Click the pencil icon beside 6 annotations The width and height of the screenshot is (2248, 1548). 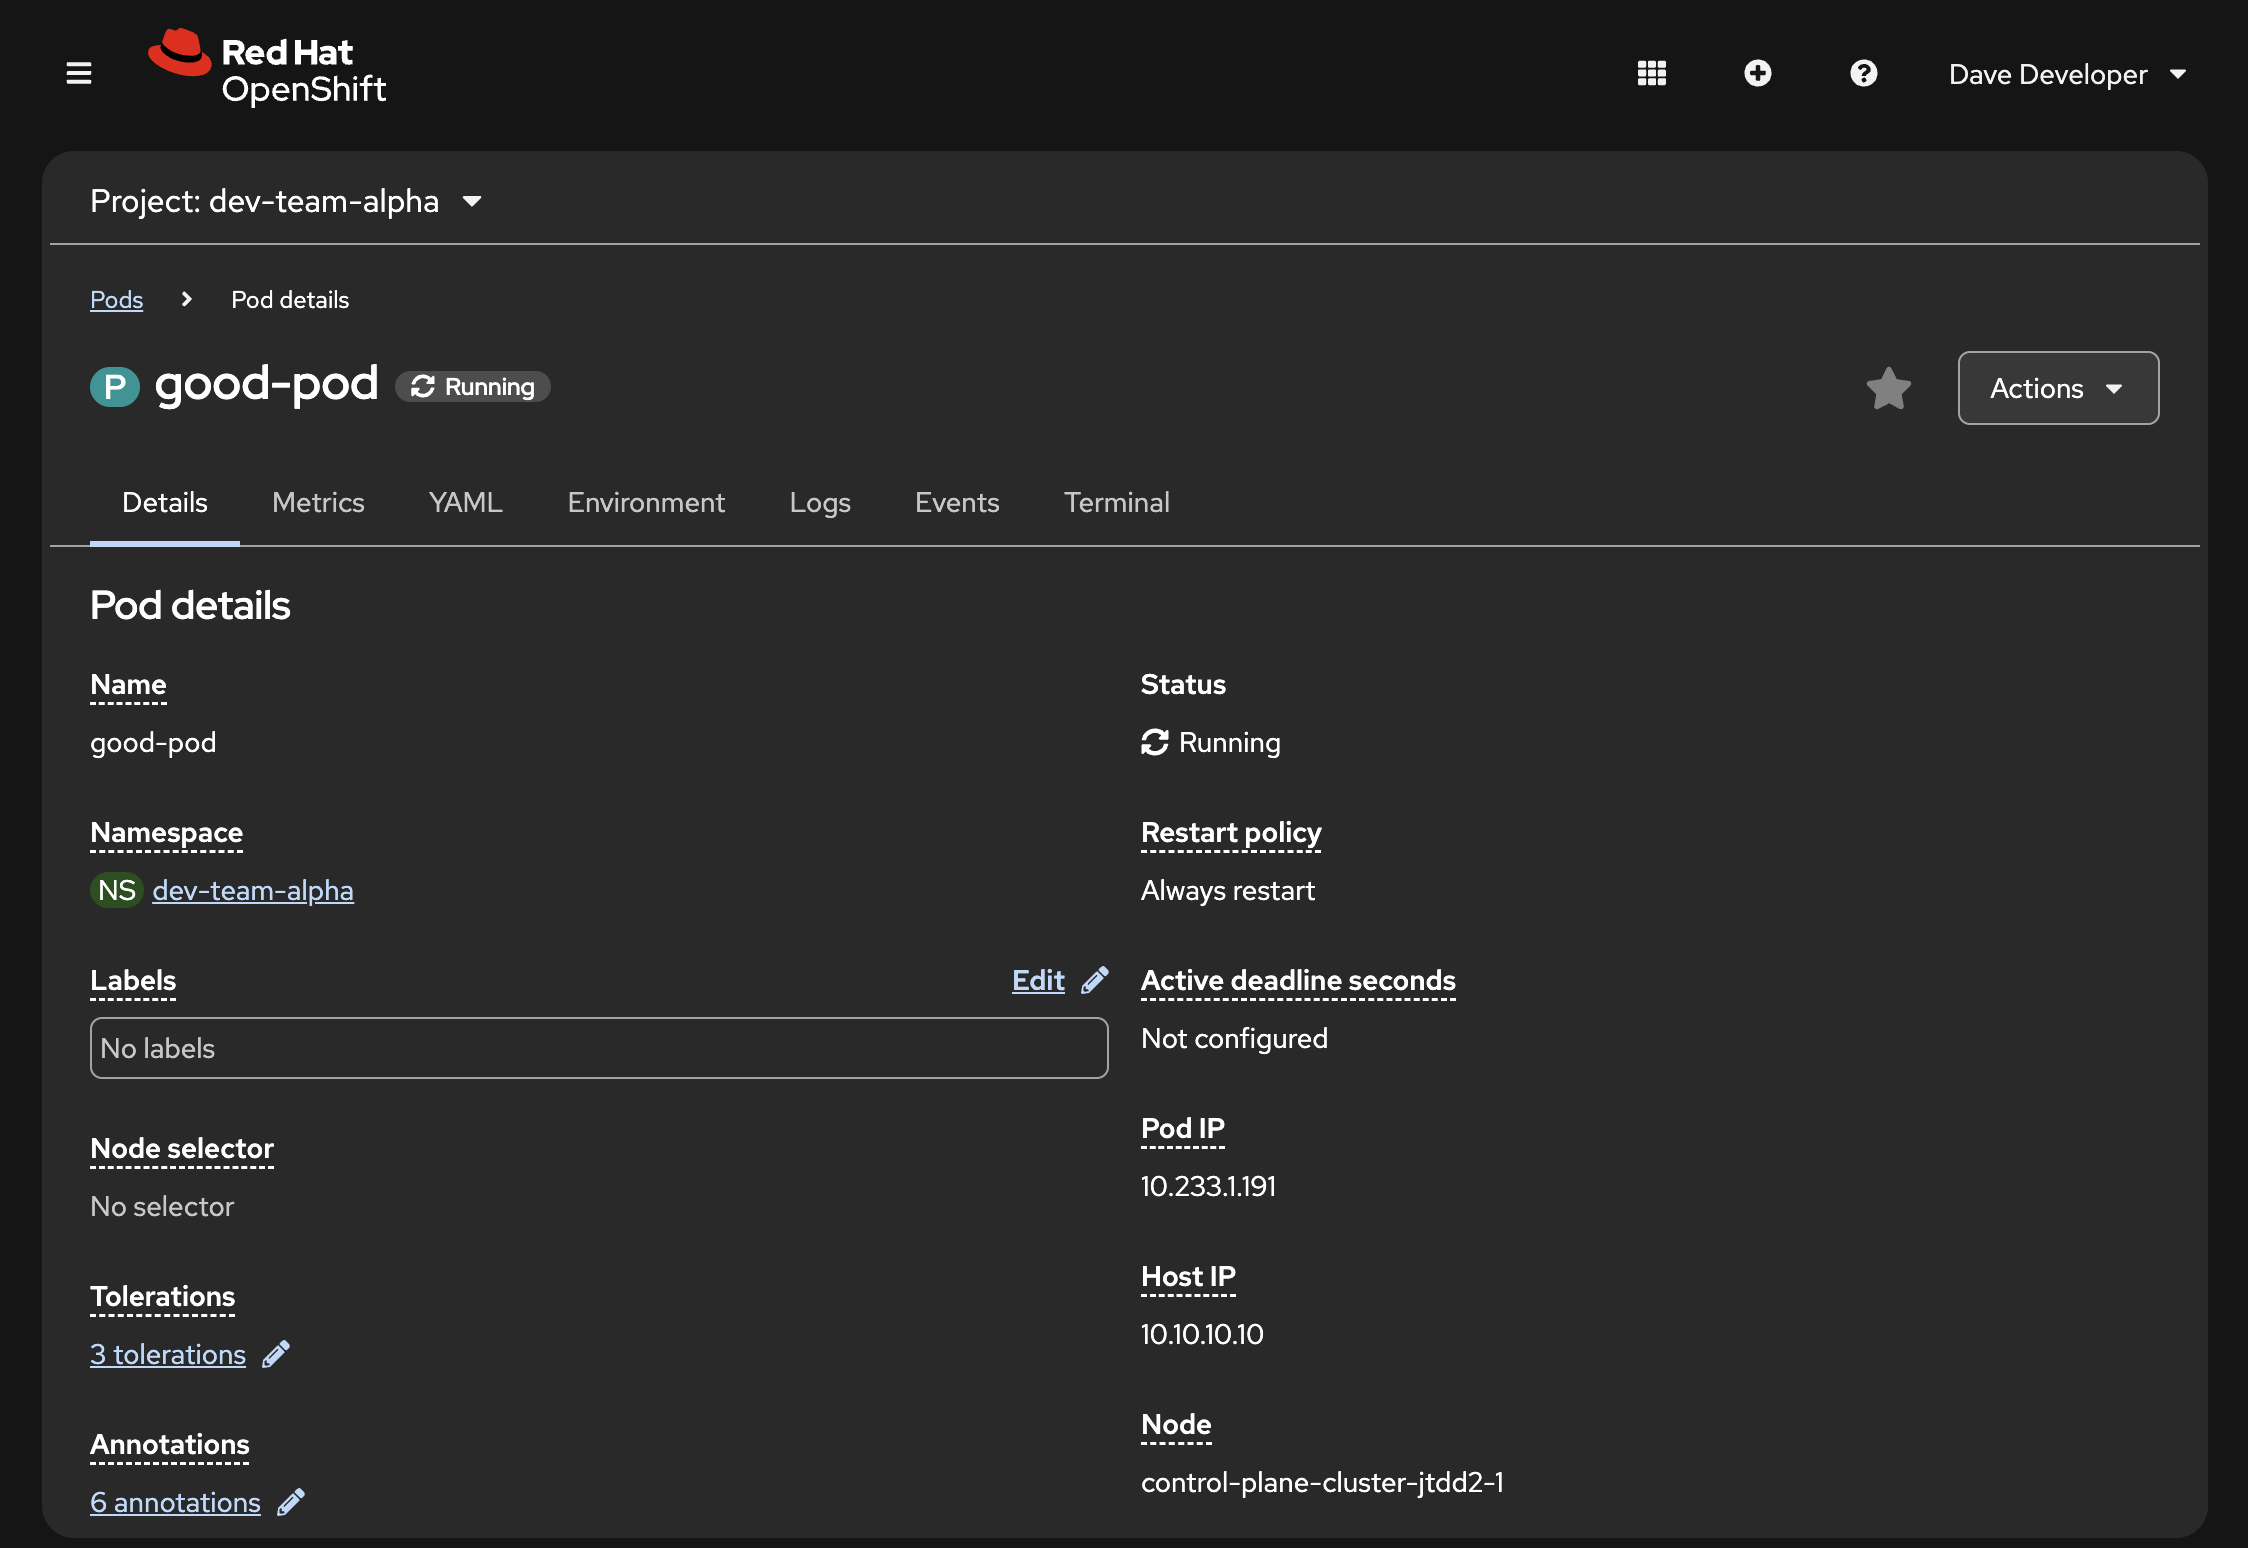(291, 1502)
